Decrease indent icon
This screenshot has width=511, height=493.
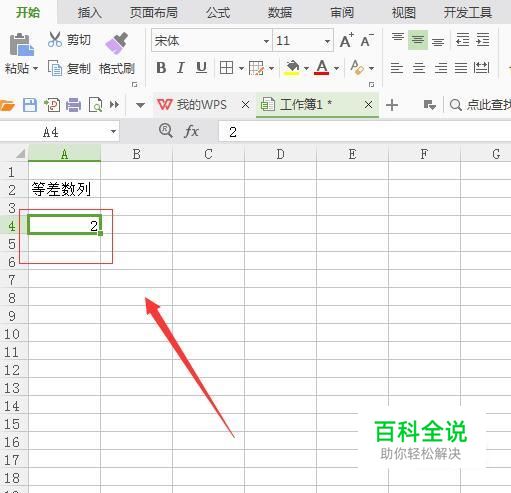pos(463,40)
